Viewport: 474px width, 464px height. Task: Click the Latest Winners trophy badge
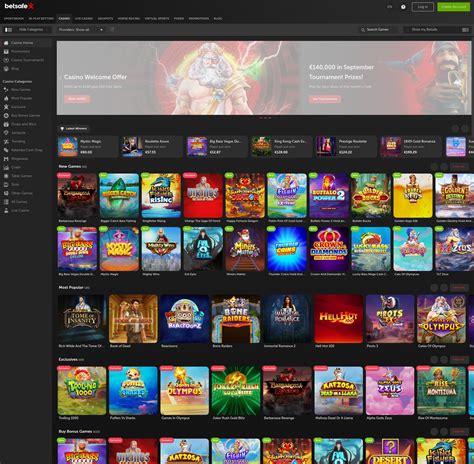pos(74,128)
